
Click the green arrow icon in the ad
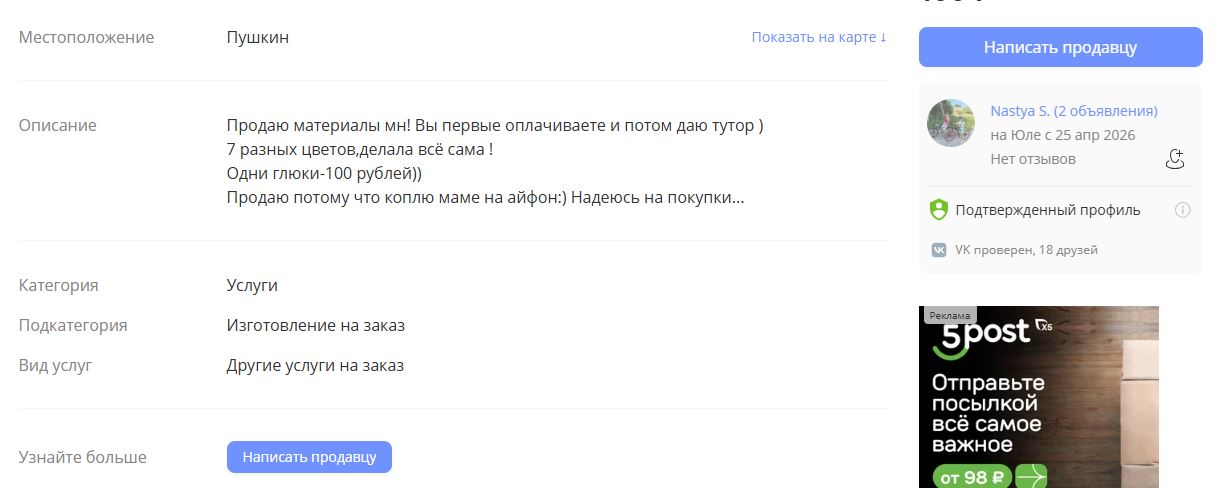(x=1033, y=476)
